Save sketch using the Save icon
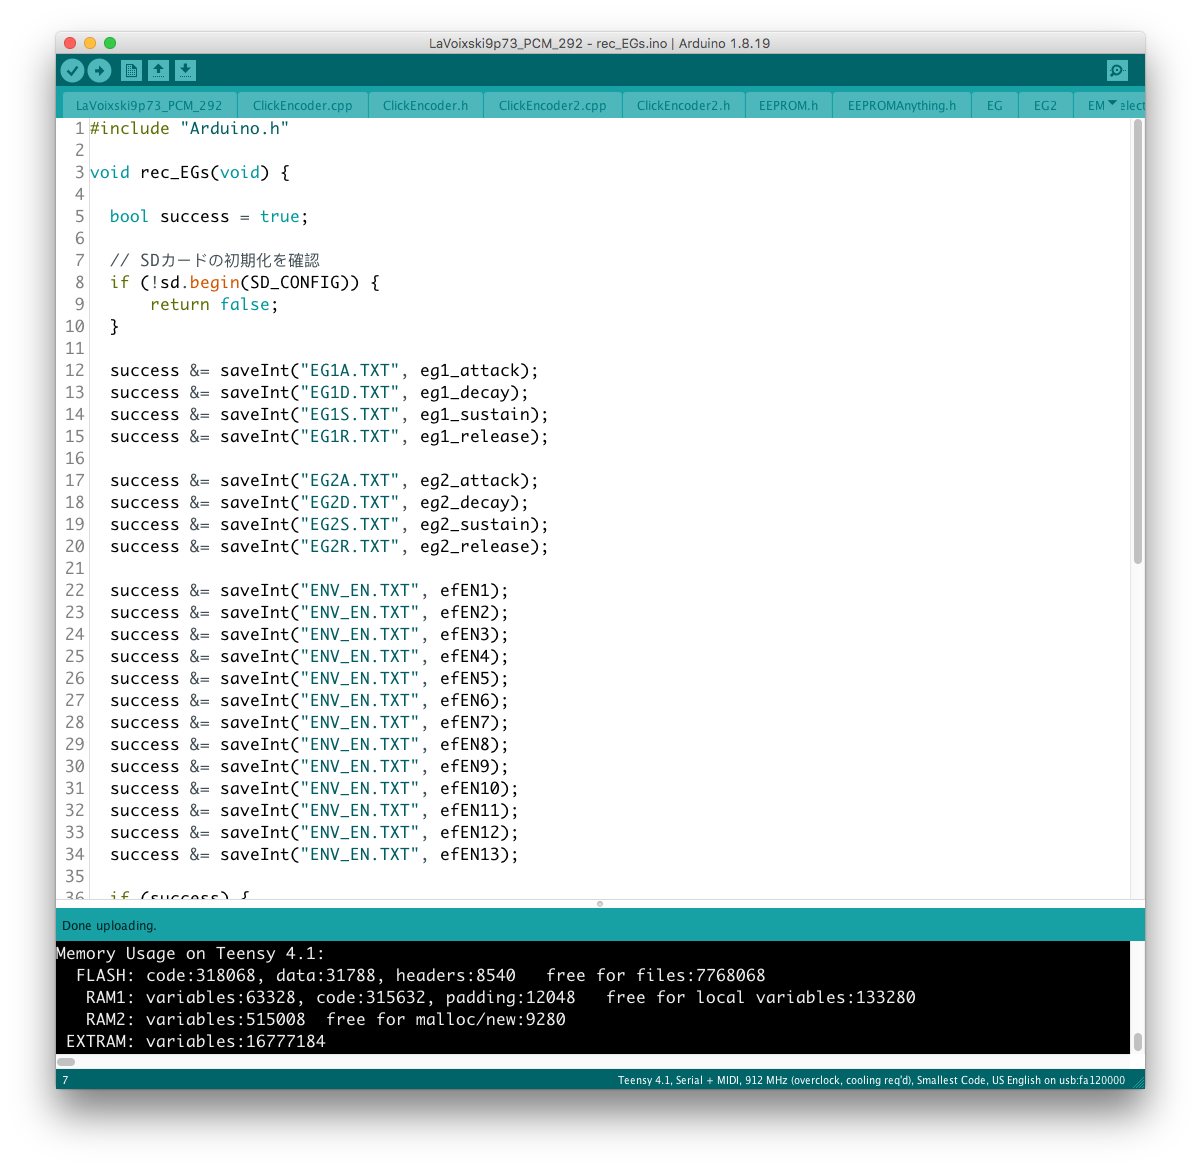Screen dimensions: 1201x1169 (x=185, y=70)
